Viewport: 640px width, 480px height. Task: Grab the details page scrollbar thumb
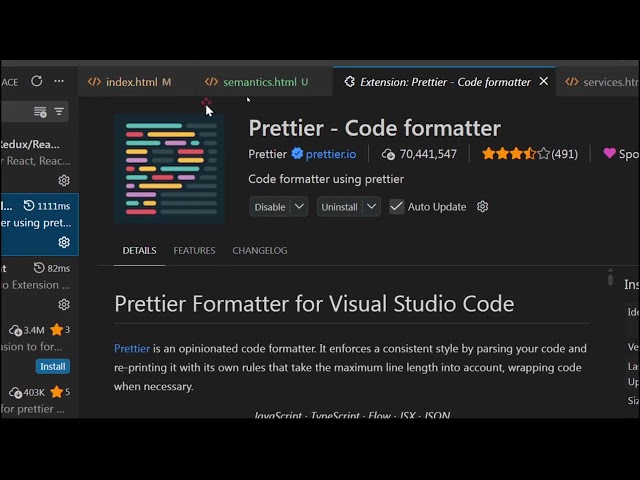(610, 279)
